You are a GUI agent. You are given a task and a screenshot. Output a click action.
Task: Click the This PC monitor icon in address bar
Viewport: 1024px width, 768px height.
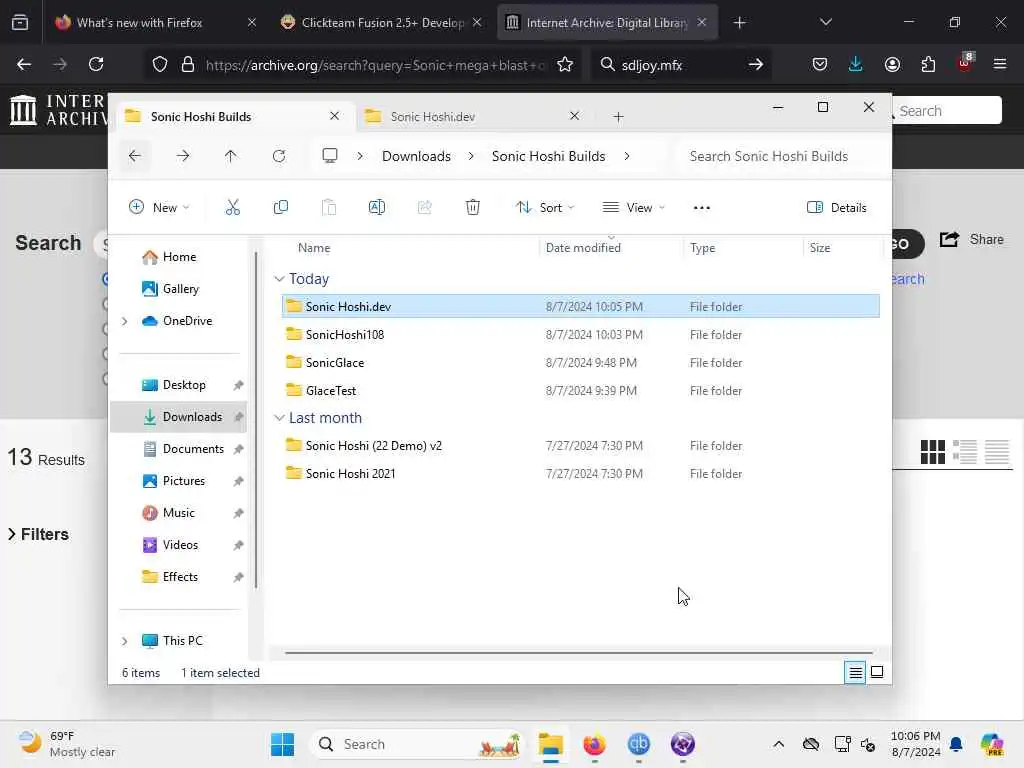330,156
